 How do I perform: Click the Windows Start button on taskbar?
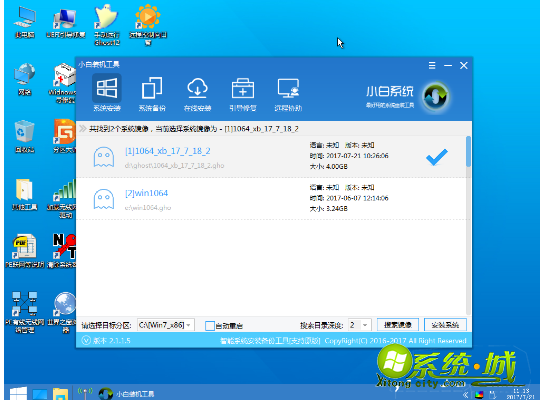click(x=18, y=393)
